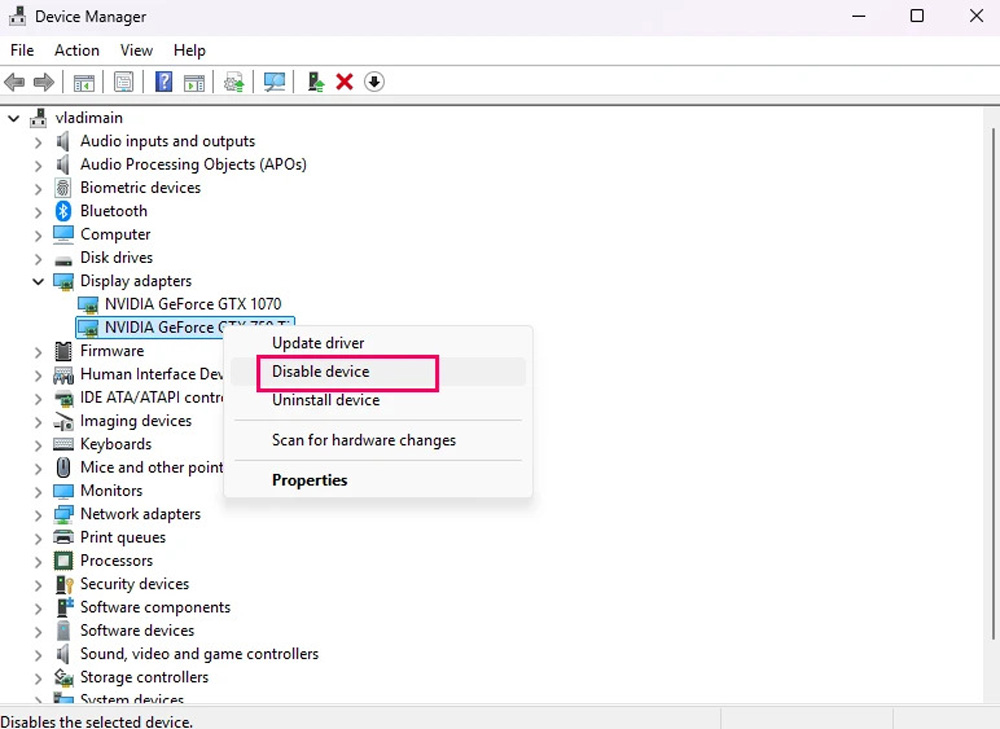Select Uninstall device in the context menu

326,400
